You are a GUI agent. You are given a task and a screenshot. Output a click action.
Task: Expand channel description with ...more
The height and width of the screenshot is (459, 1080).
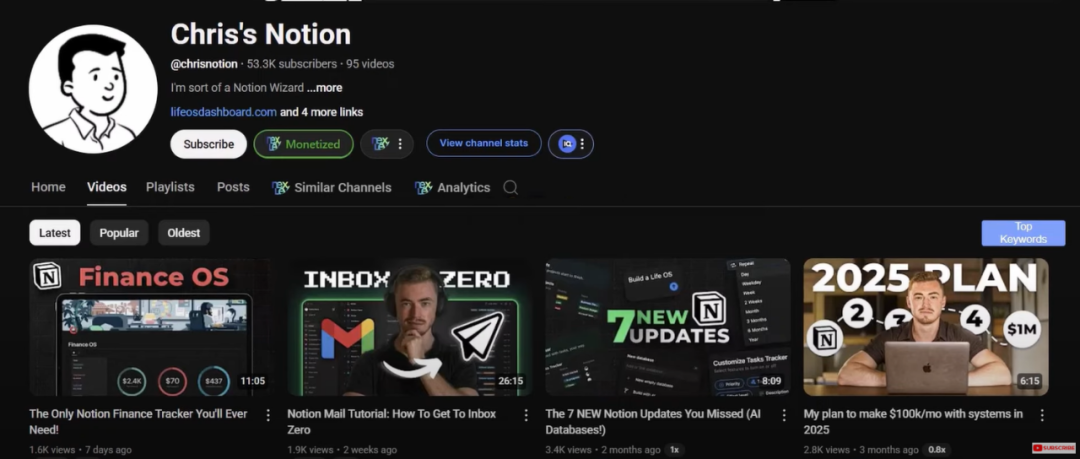coord(324,88)
